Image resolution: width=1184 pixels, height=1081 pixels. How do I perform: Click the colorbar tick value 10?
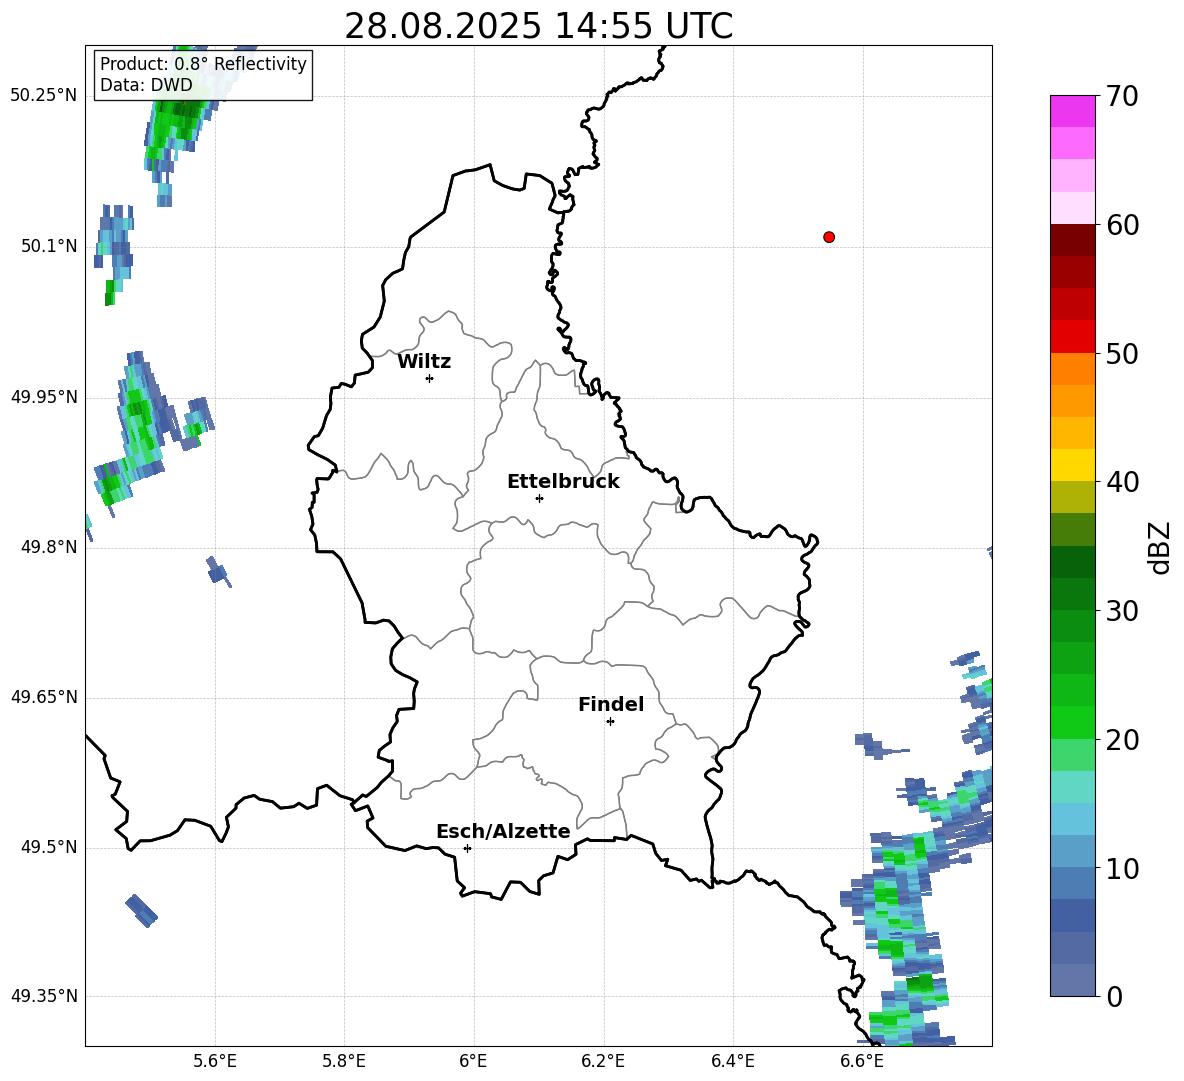[x=1122, y=868]
